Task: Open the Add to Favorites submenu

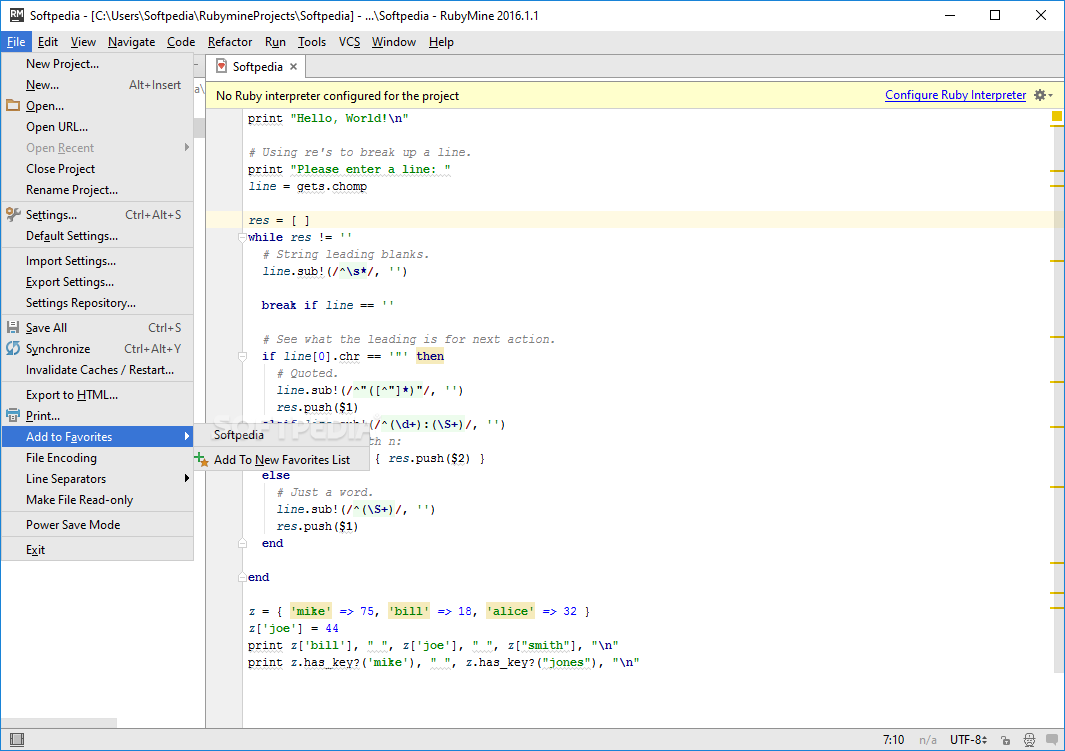Action: (x=97, y=437)
